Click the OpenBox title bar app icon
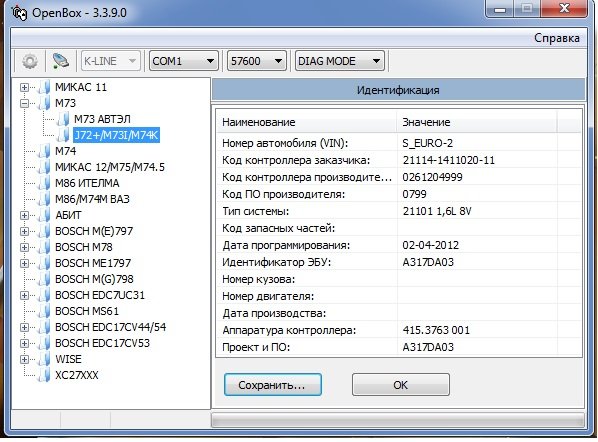The height and width of the screenshot is (442, 598). coord(19,13)
